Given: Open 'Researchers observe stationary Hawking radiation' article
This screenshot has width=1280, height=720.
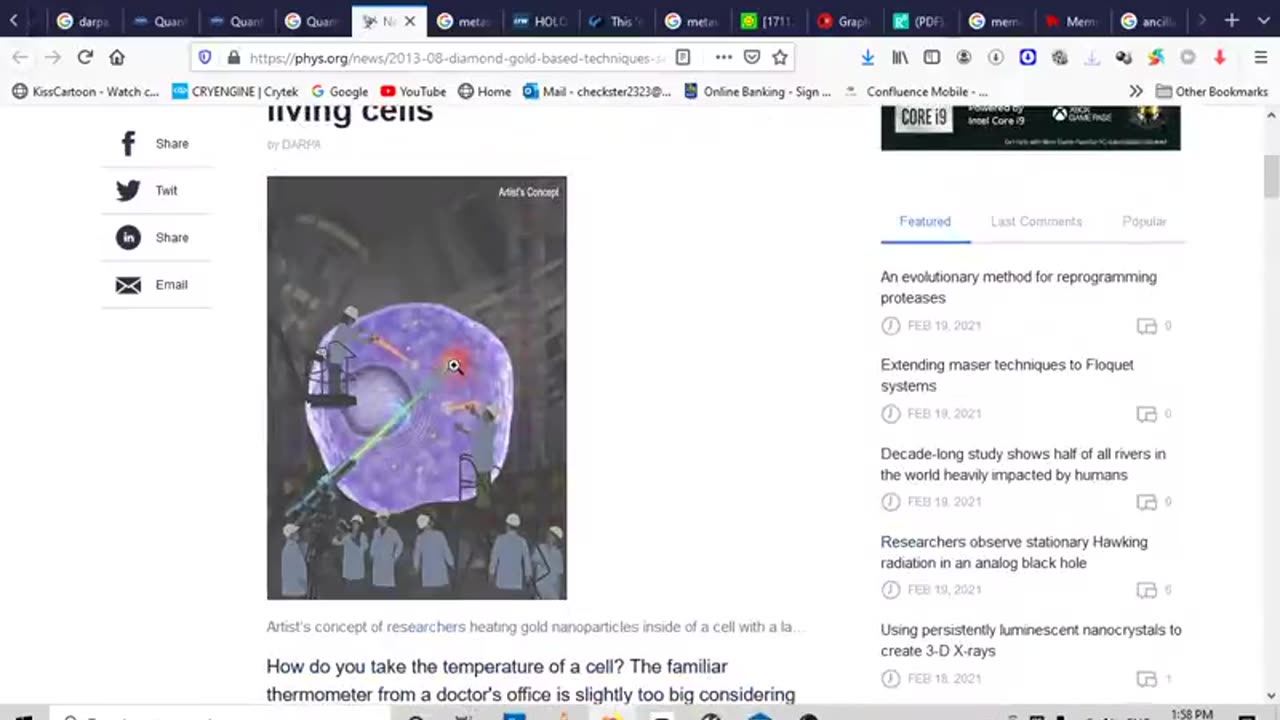Looking at the screenshot, I should (1014, 552).
